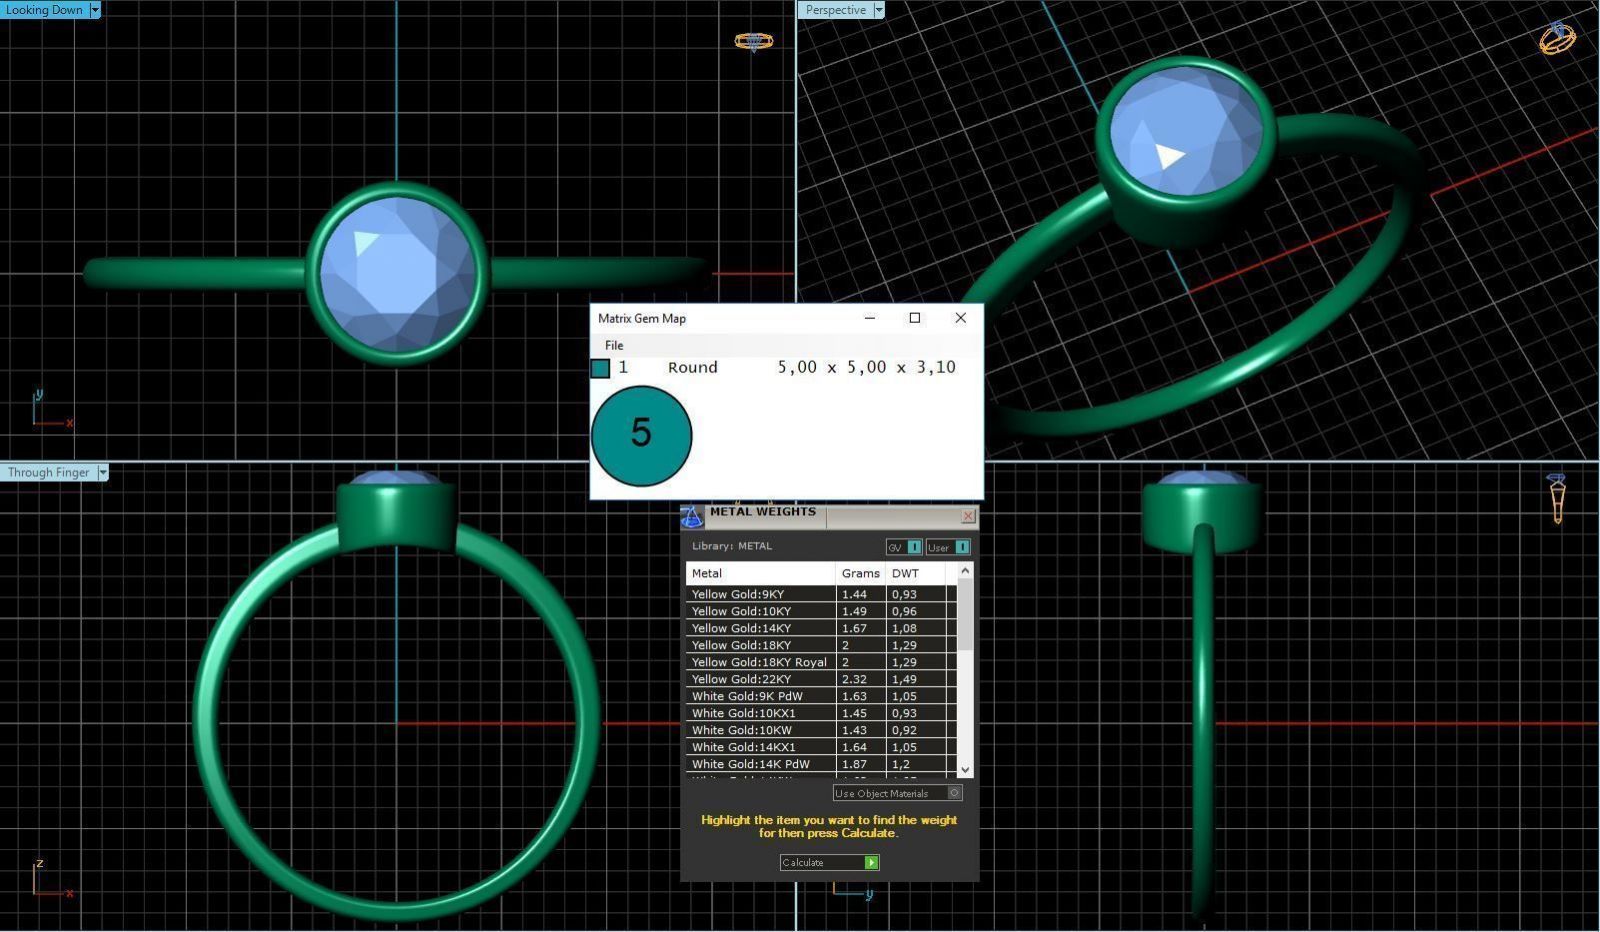Maximize the Matrix Gem Map window
Screen dimensions: 1600x932
914,318
